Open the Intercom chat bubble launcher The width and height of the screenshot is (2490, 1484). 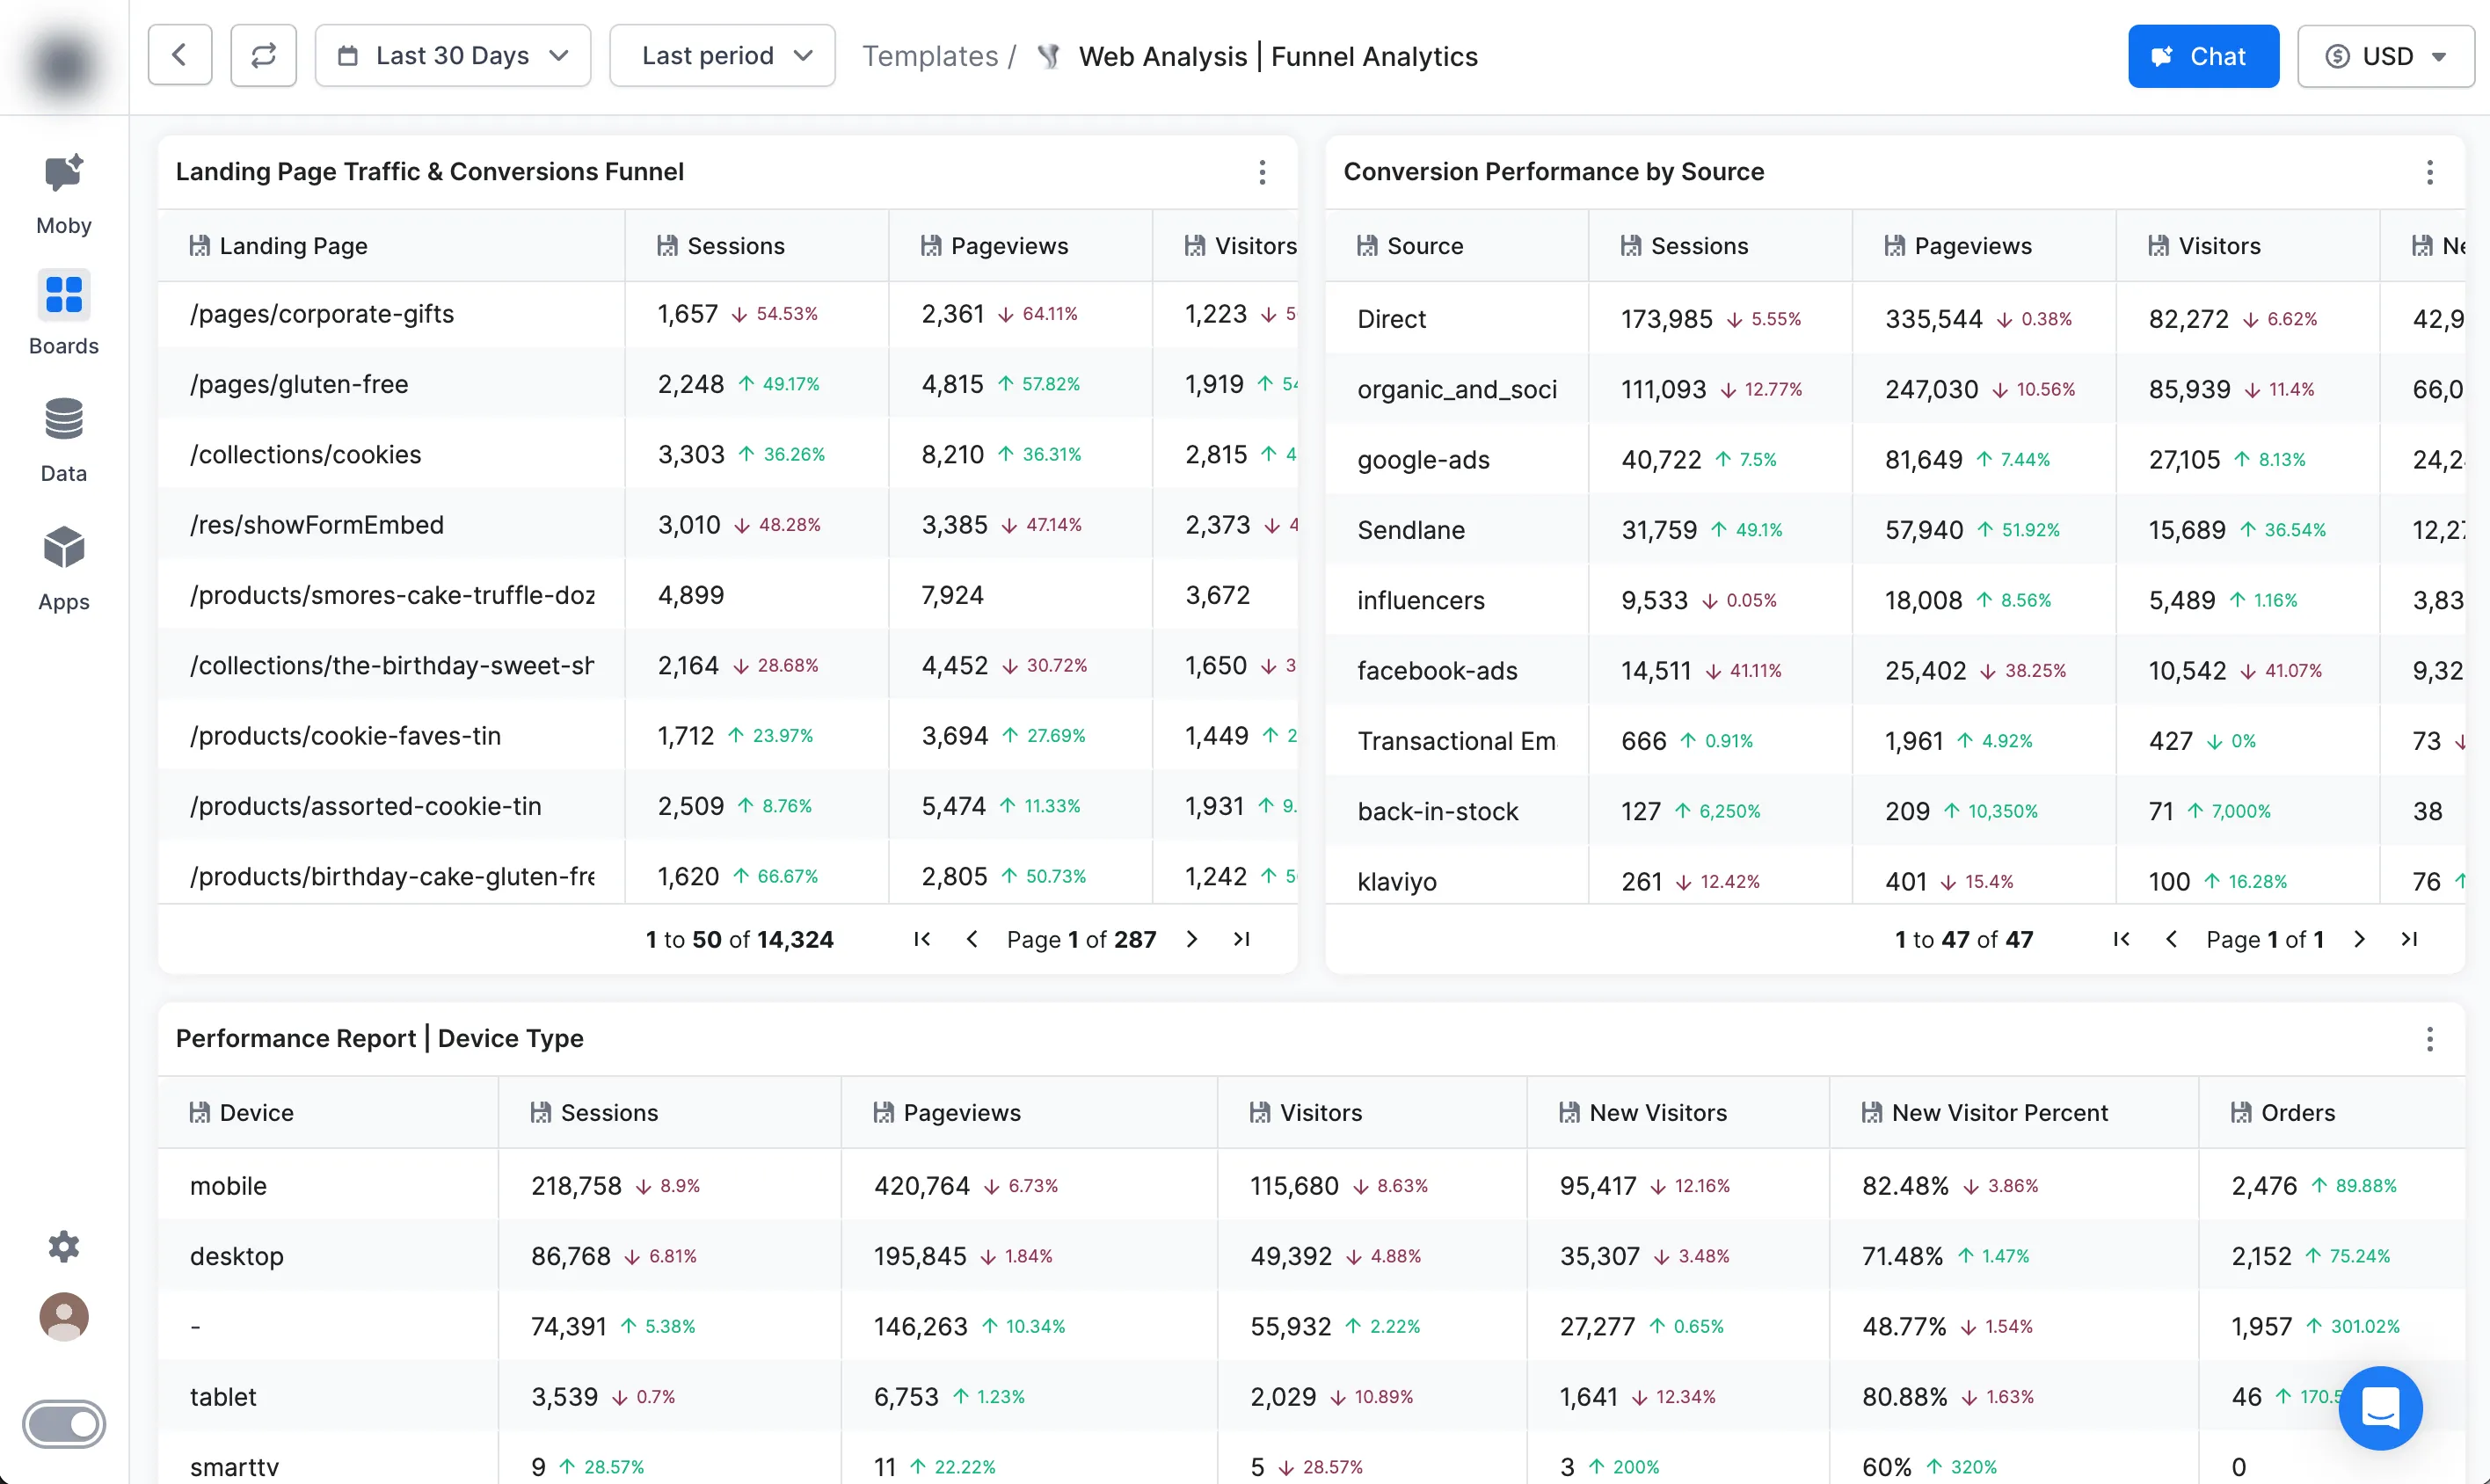[x=2380, y=1407]
